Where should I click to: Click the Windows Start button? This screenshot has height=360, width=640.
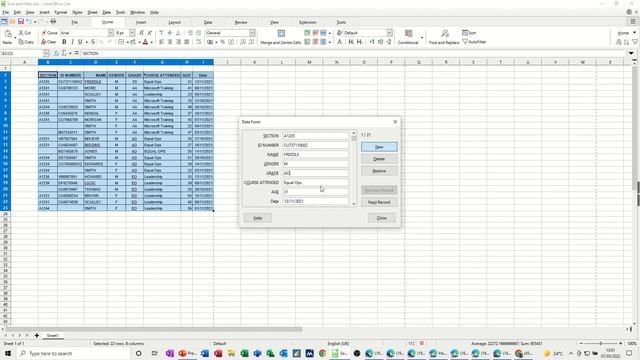(7, 353)
